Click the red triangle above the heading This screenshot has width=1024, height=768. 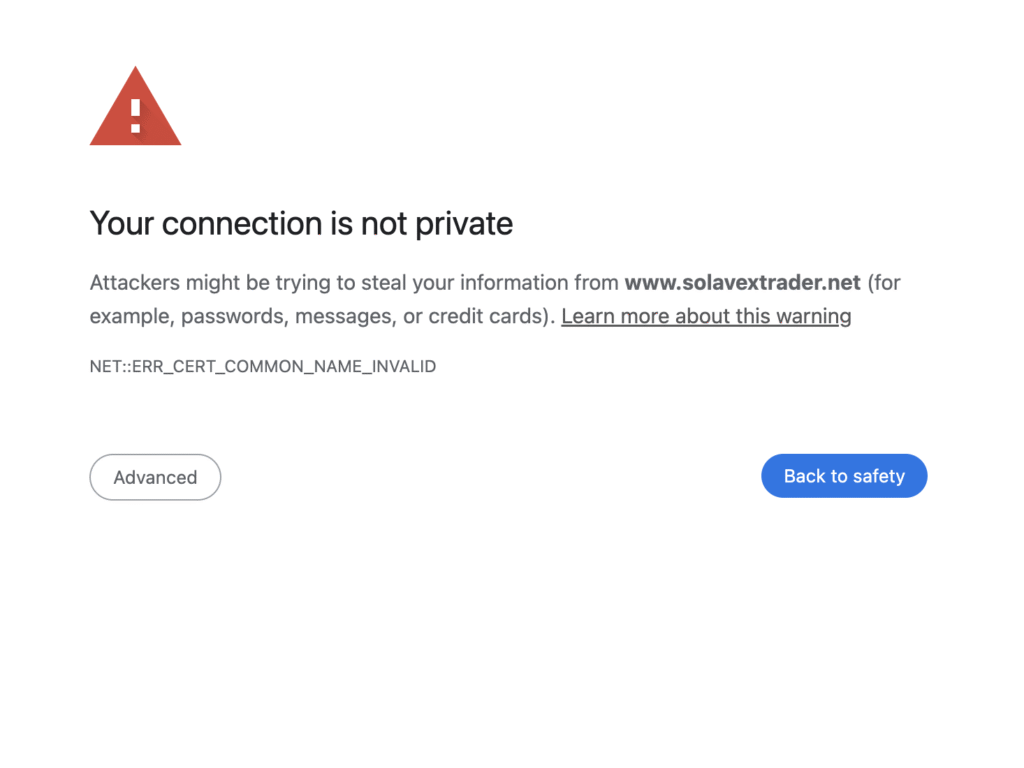coord(135,110)
